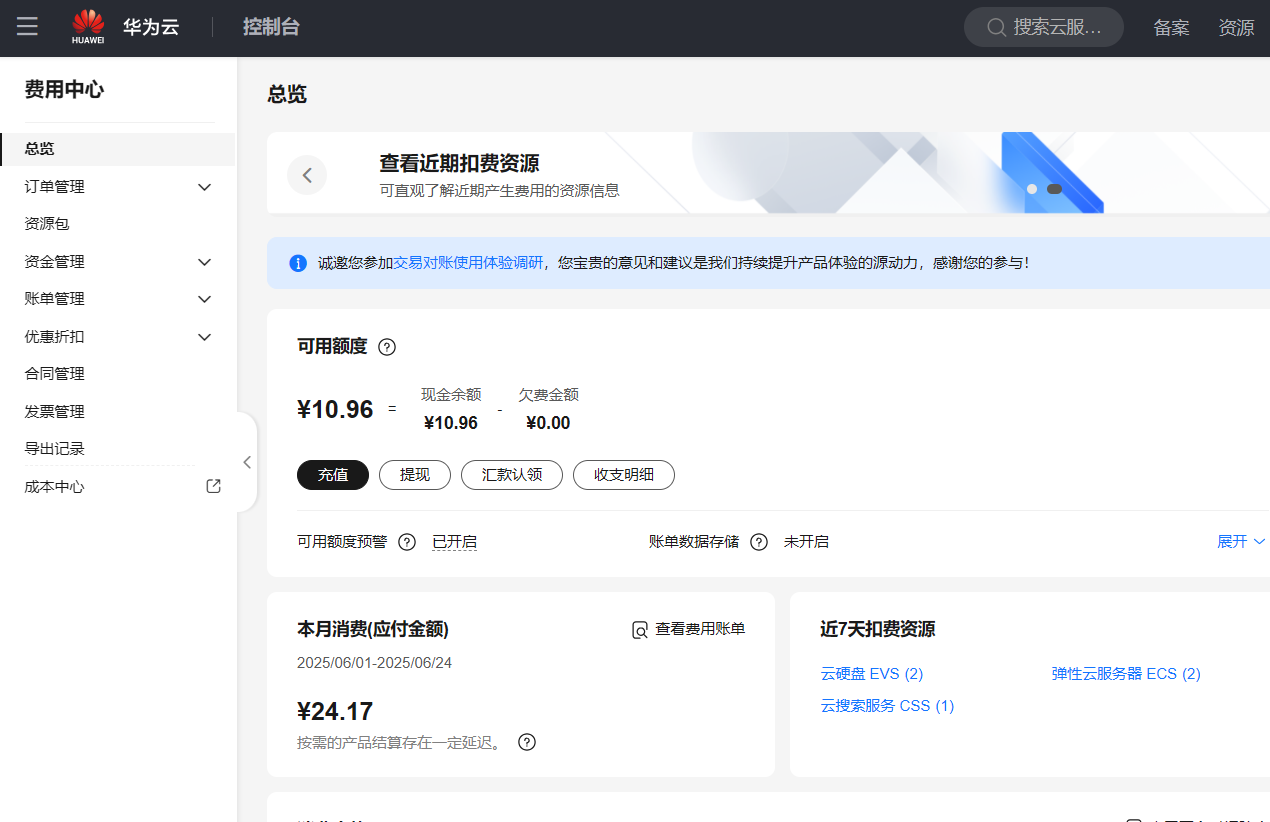Click the ¥10.96 available quota total
The height and width of the screenshot is (822, 1270).
click(x=335, y=409)
